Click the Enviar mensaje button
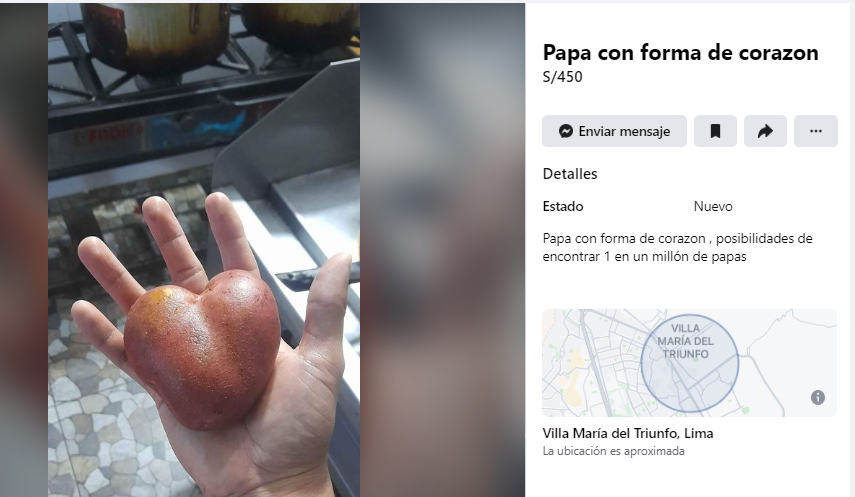This screenshot has height=497, width=855. pyautogui.click(x=614, y=131)
